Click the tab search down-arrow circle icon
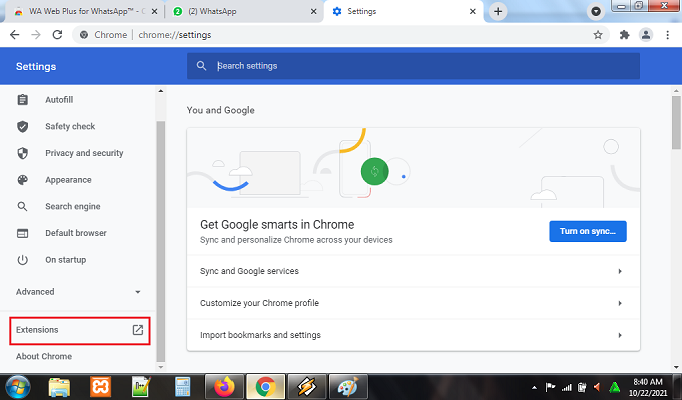This screenshot has width=682, height=400. (596, 11)
